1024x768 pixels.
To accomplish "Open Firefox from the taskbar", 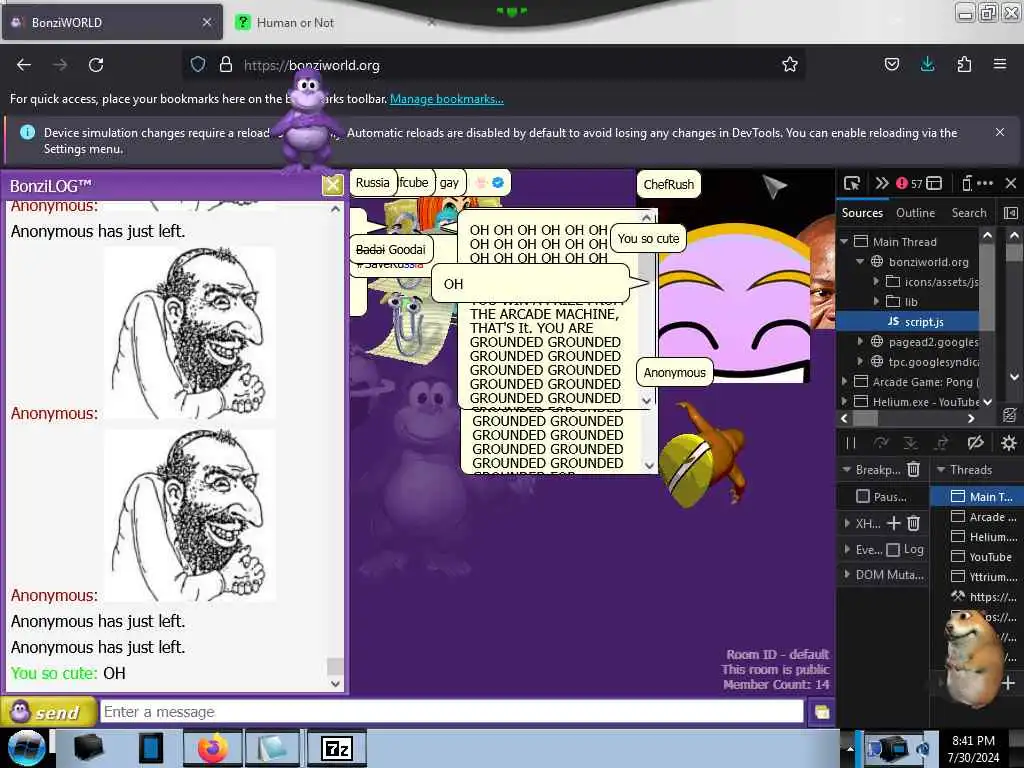I will [212, 748].
